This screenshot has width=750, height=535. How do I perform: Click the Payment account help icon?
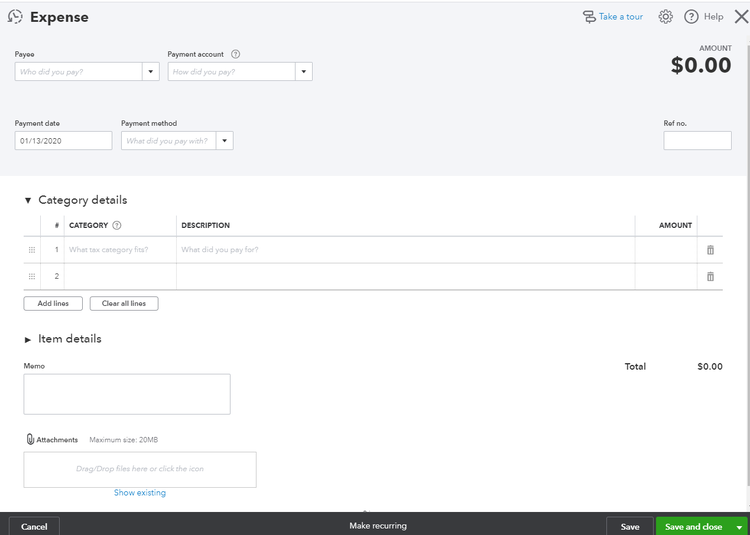[x=235, y=54]
